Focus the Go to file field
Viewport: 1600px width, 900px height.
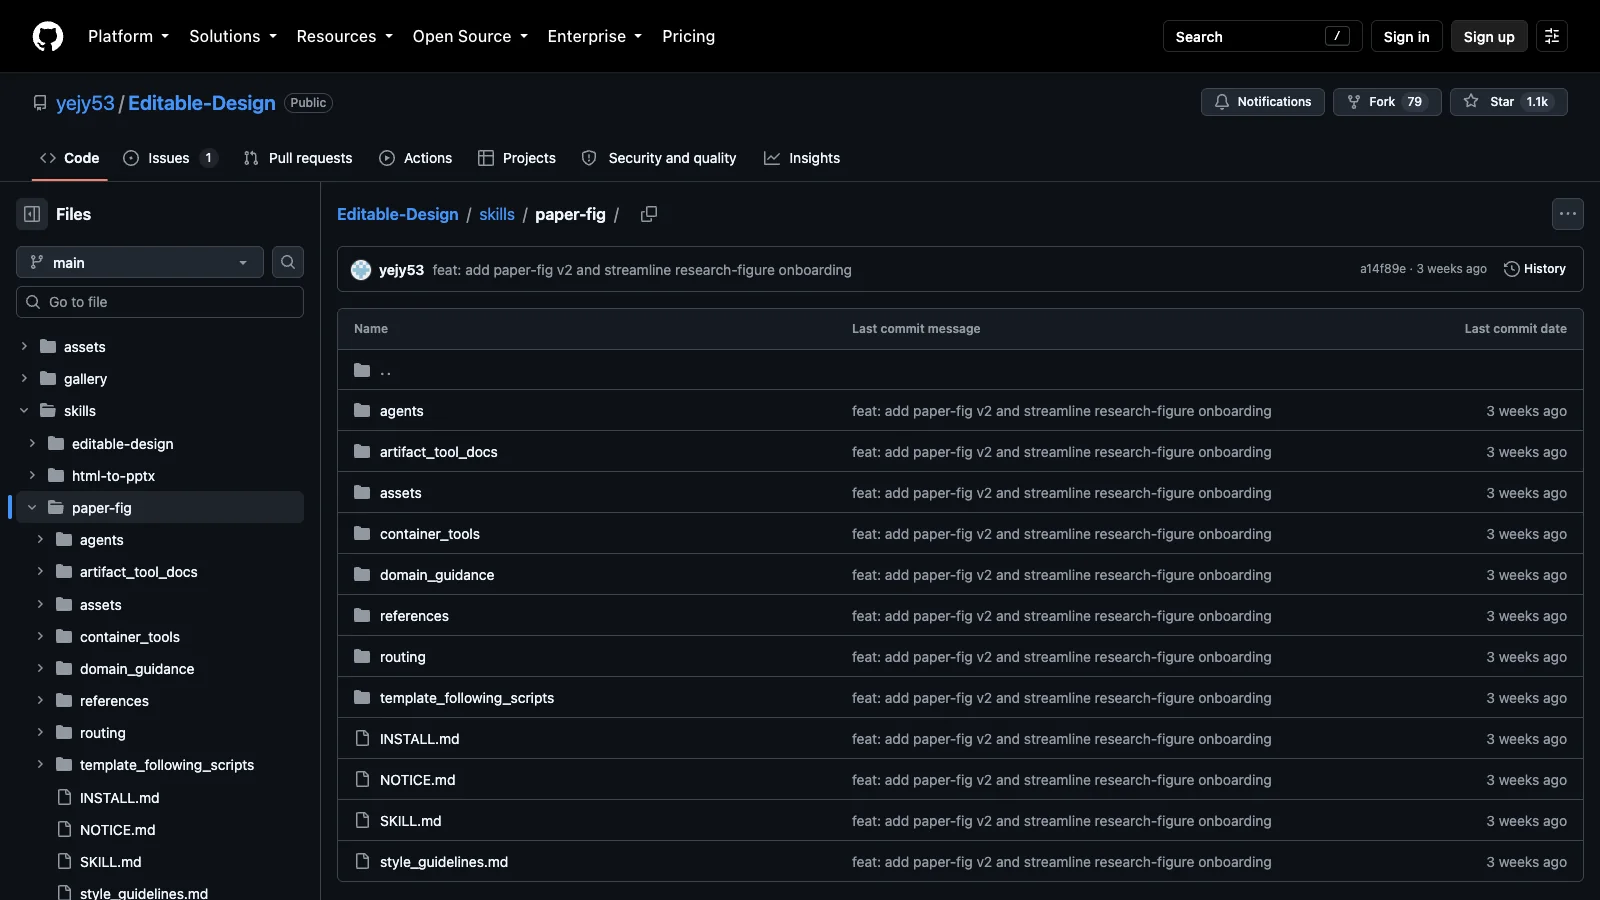click(160, 302)
